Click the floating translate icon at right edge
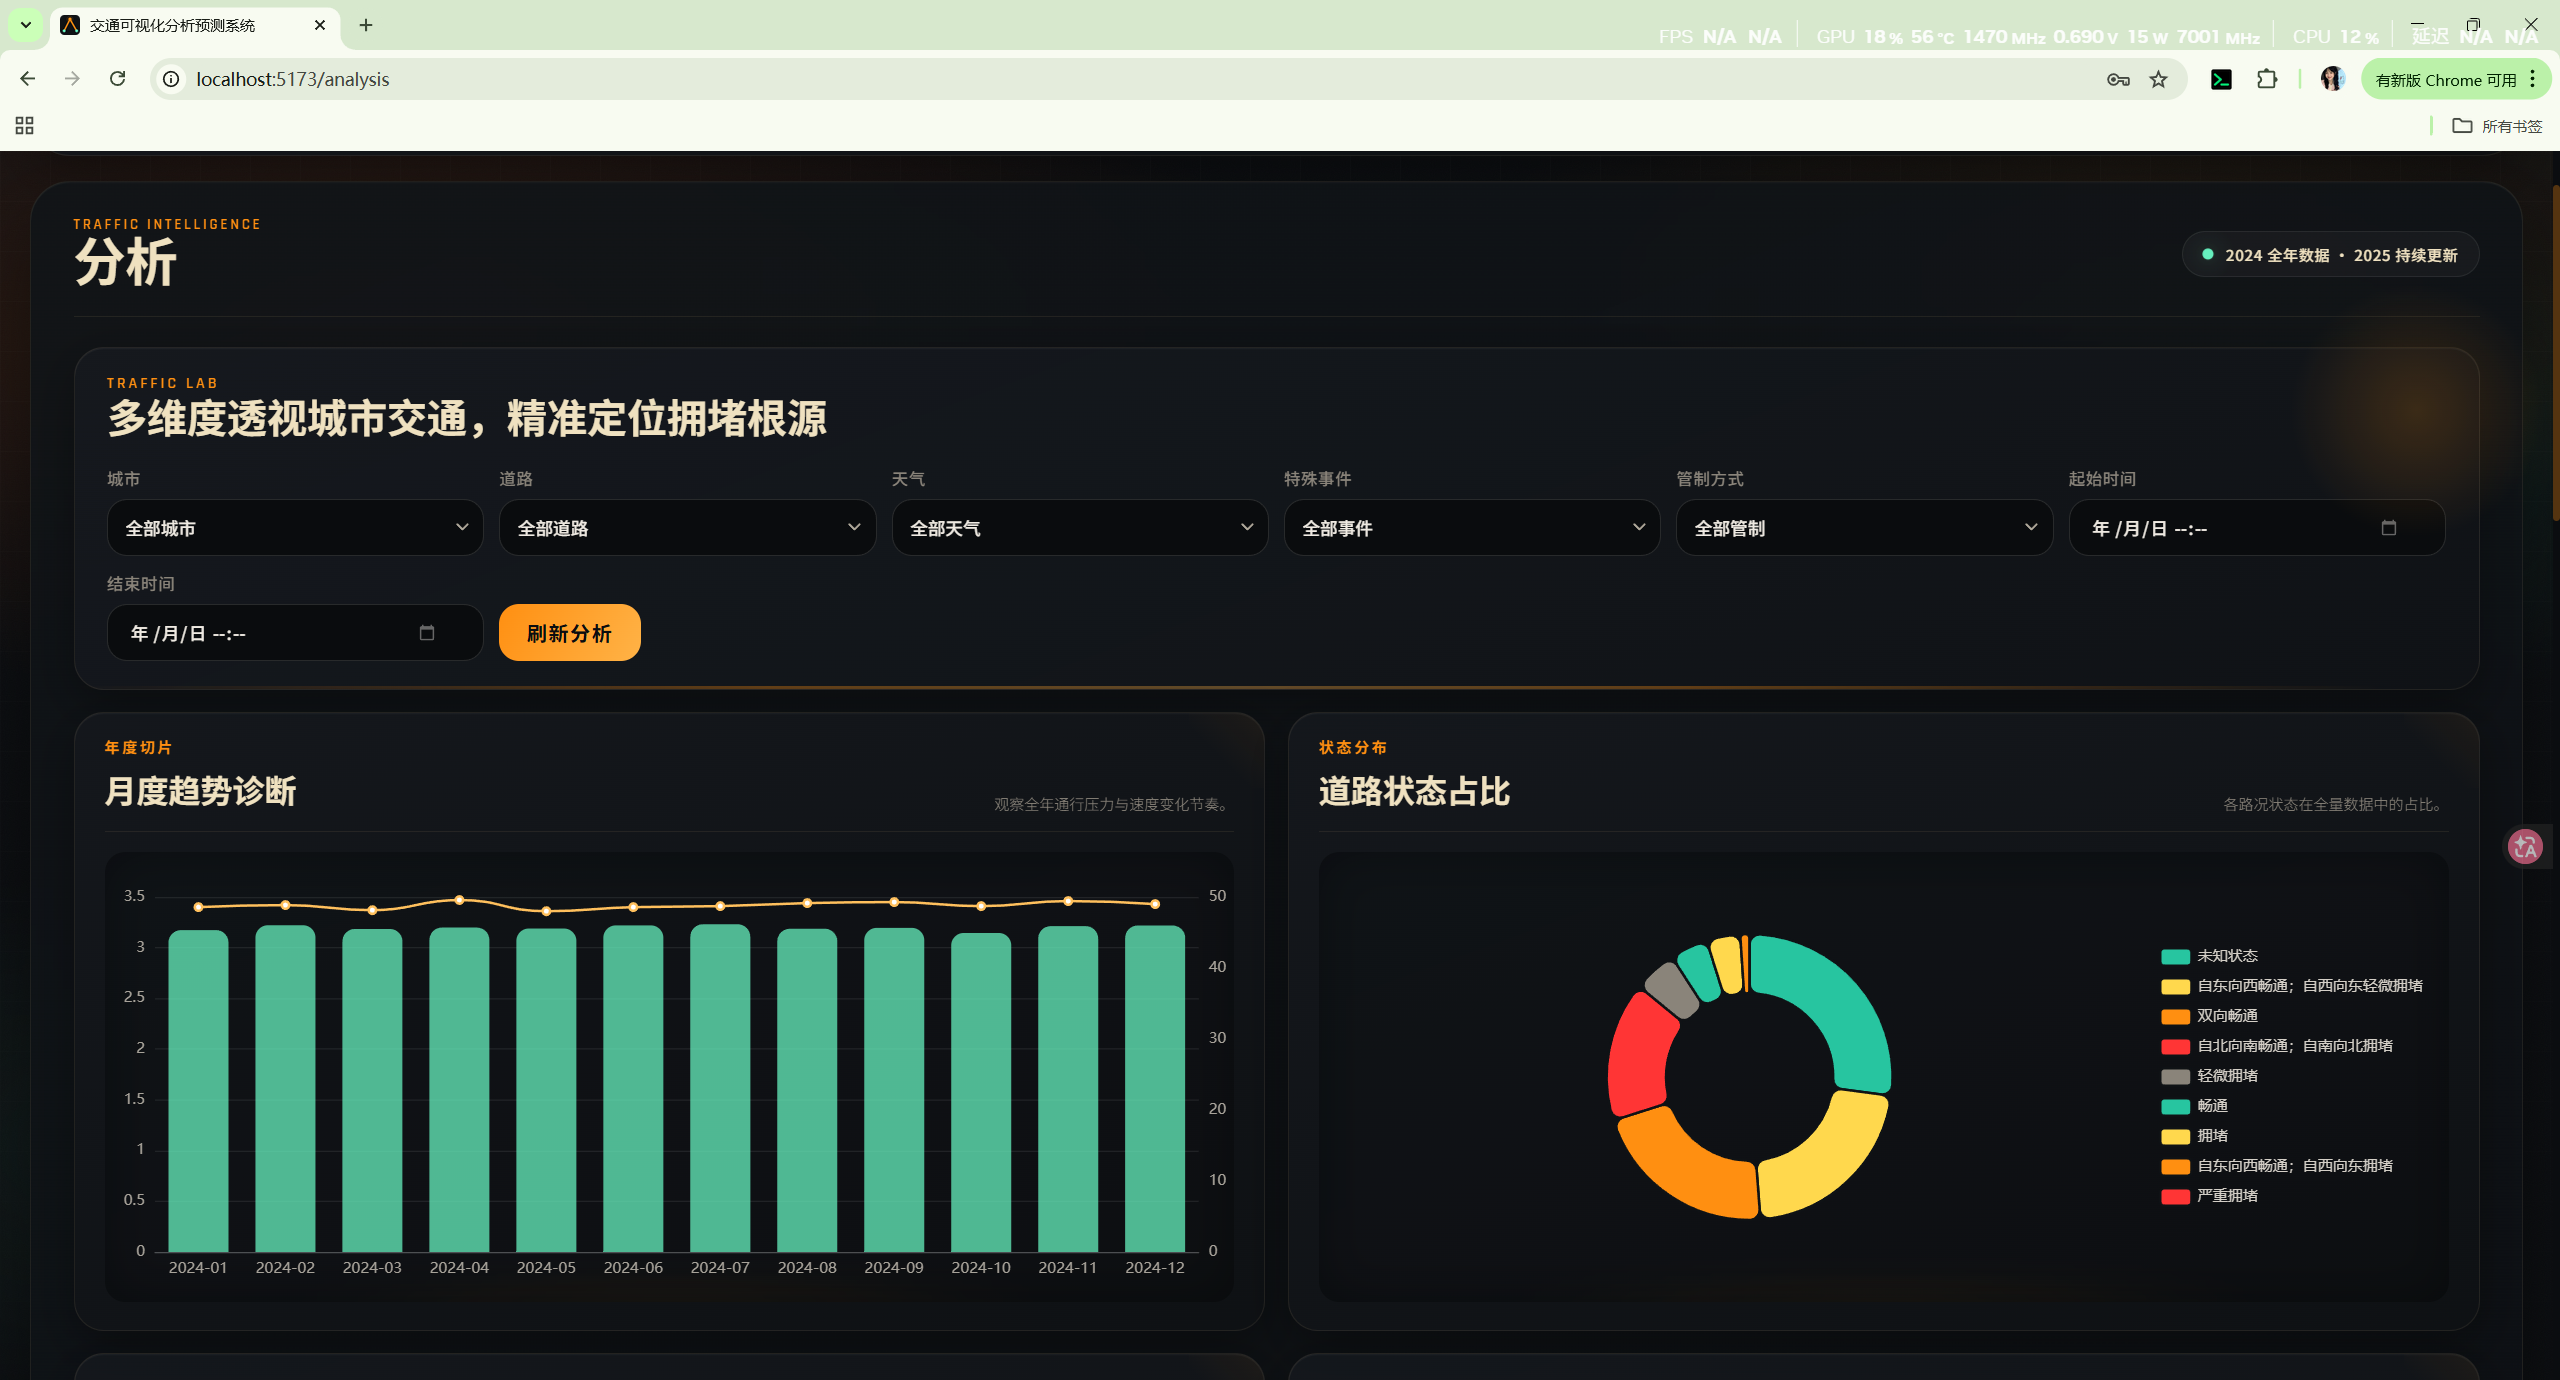 pos(2525,847)
